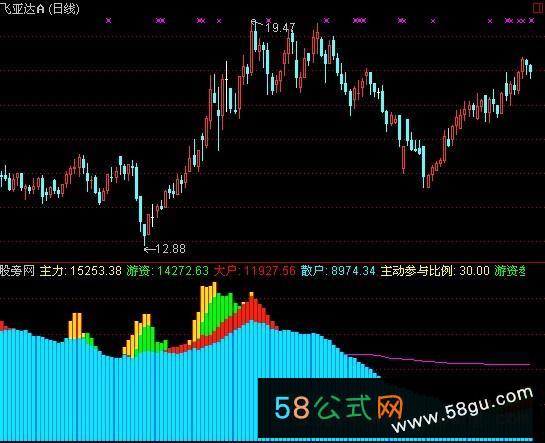Click the 主动参与比例: 30.00 label
Screen dimensions: 545x443
coord(435,271)
